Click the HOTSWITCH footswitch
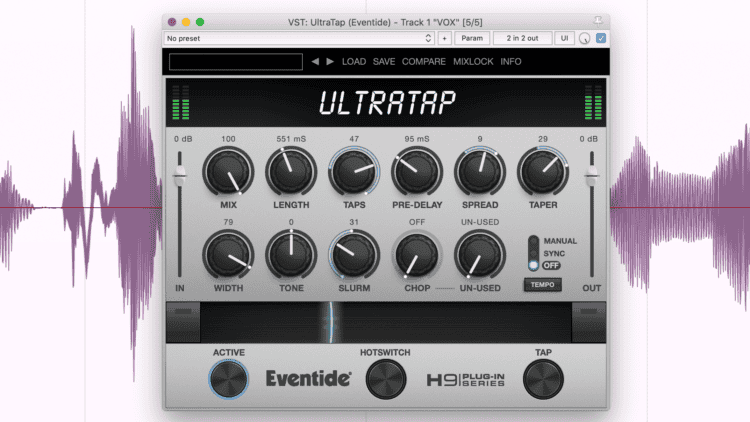 (x=386, y=379)
